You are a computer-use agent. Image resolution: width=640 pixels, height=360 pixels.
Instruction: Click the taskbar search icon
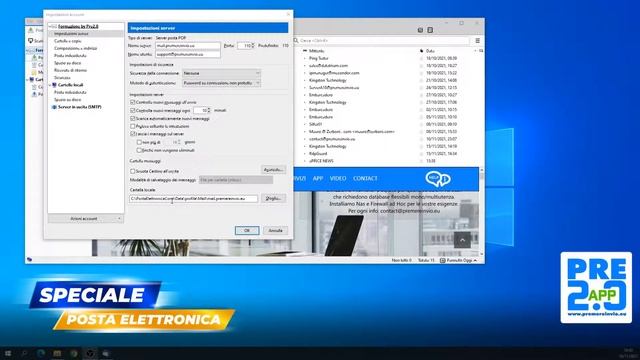24,353
